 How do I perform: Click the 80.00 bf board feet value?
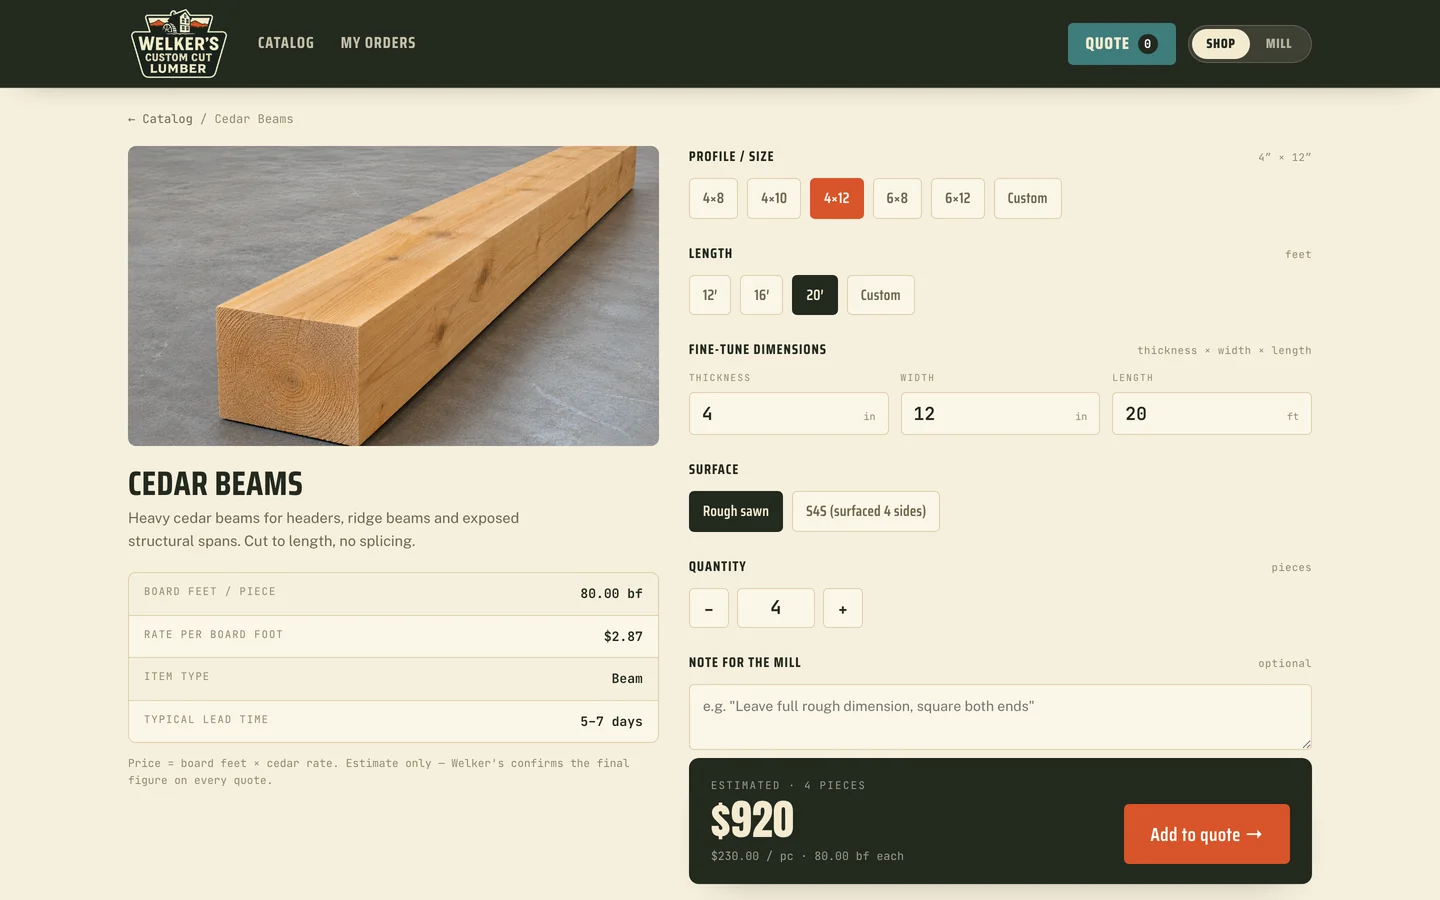[x=611, y=594]
